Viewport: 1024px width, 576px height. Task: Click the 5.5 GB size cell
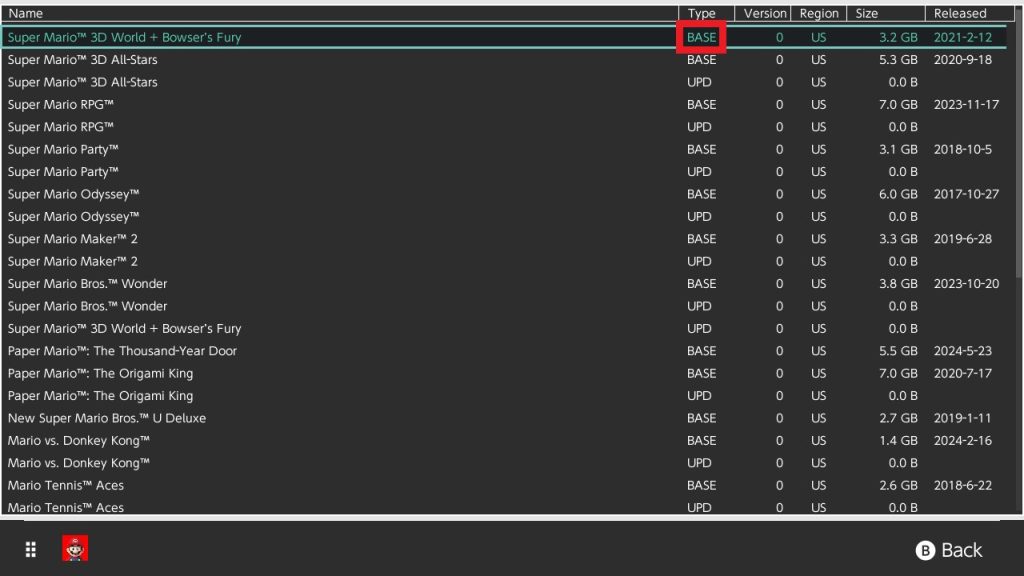coord(898,351)
